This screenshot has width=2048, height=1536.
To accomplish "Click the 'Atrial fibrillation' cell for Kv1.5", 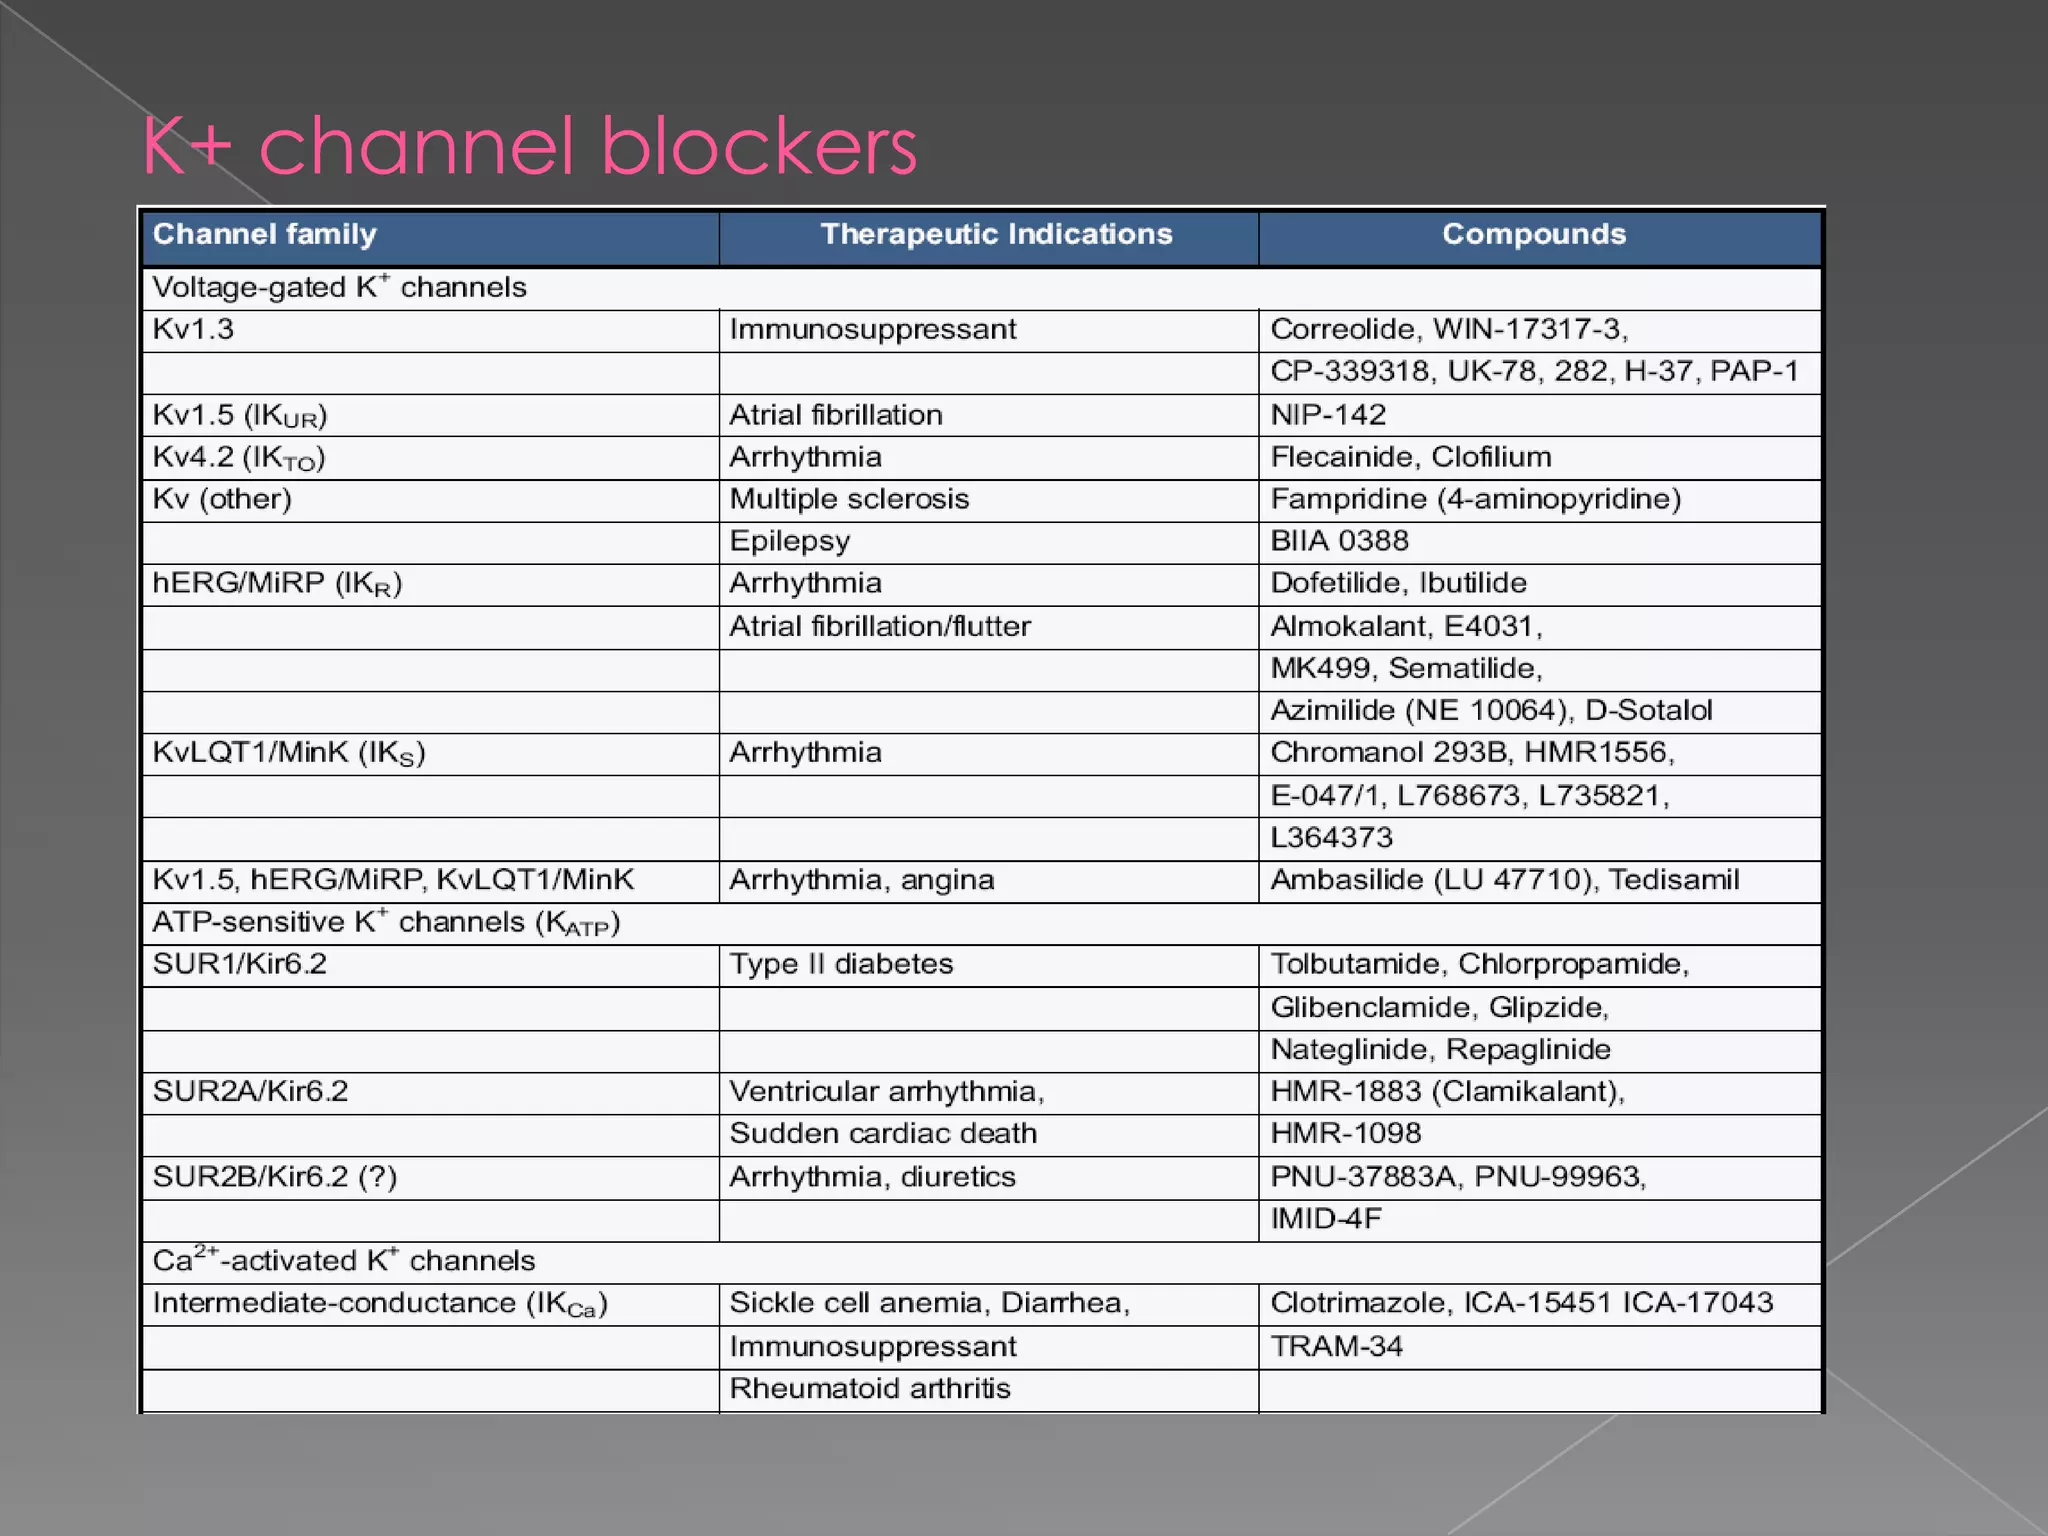I will click(989, 415).
